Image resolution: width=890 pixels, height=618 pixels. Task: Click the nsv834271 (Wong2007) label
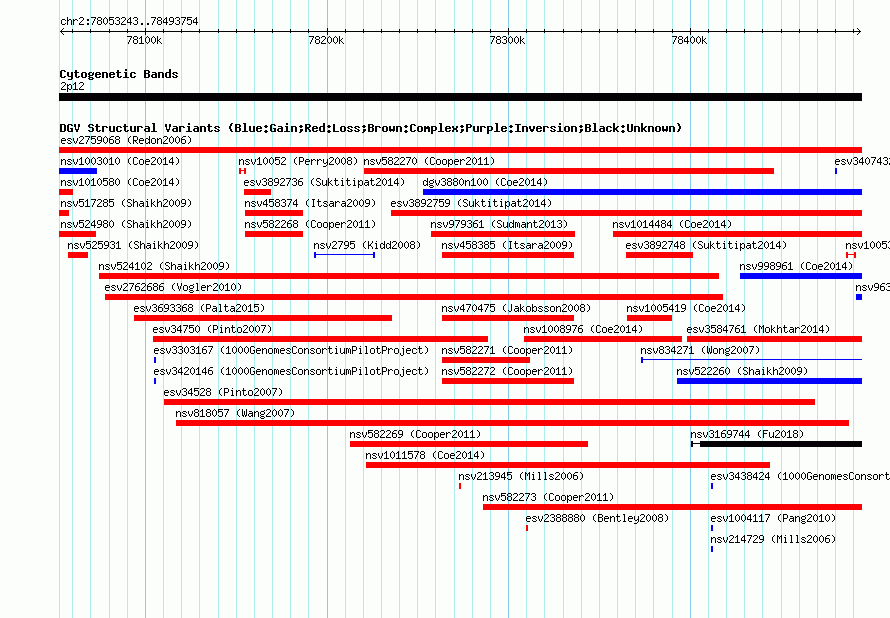[700, 350]
